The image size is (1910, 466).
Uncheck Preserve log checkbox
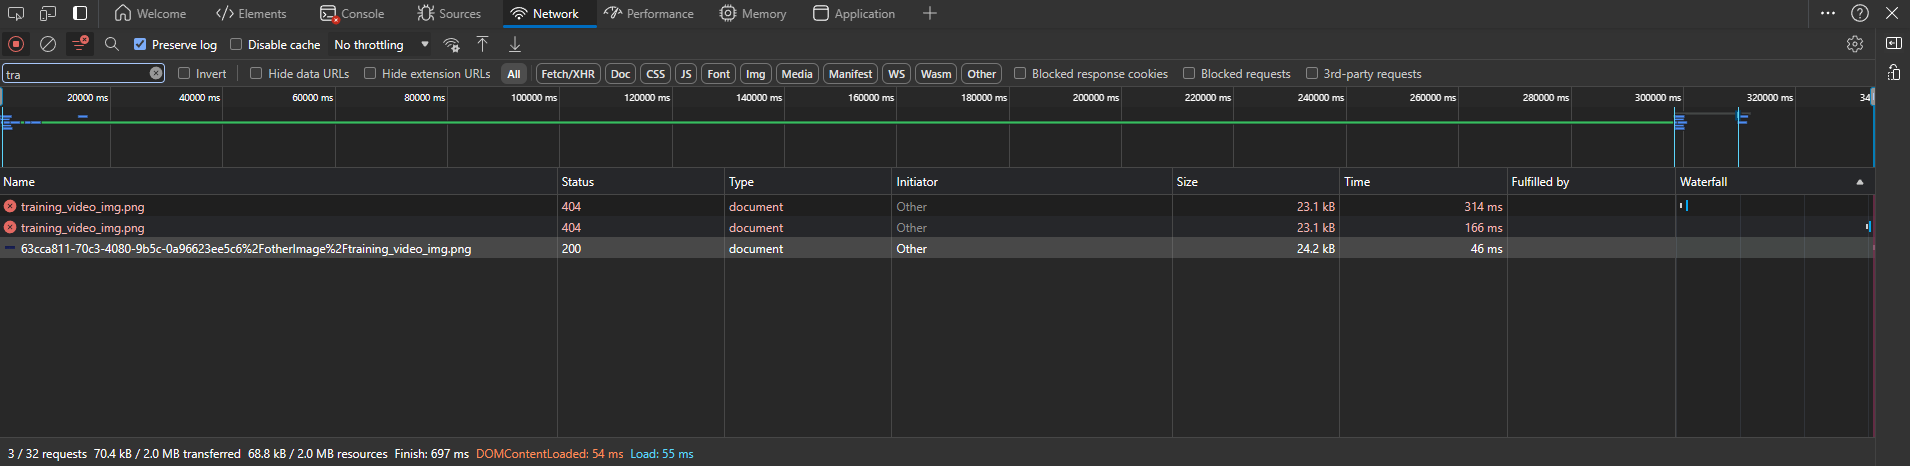(140, 44)
